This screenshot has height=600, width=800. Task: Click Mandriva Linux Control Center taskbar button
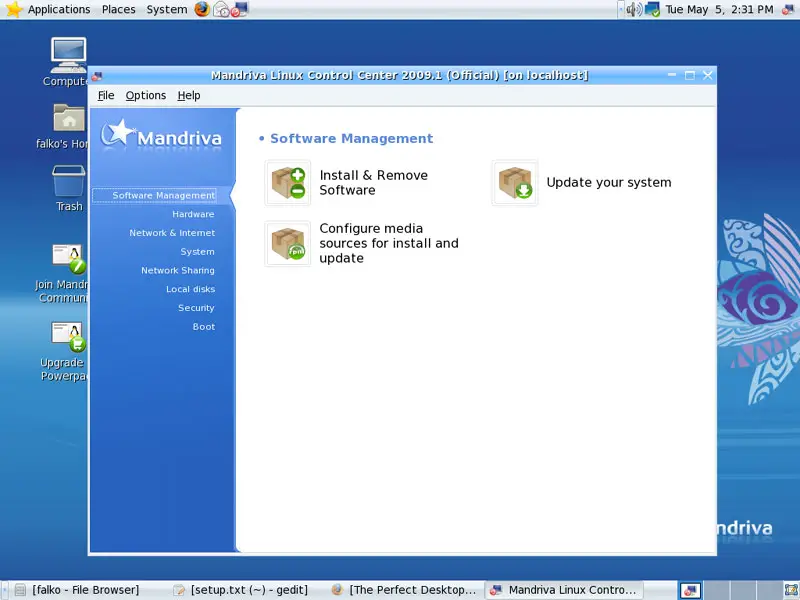564,590
